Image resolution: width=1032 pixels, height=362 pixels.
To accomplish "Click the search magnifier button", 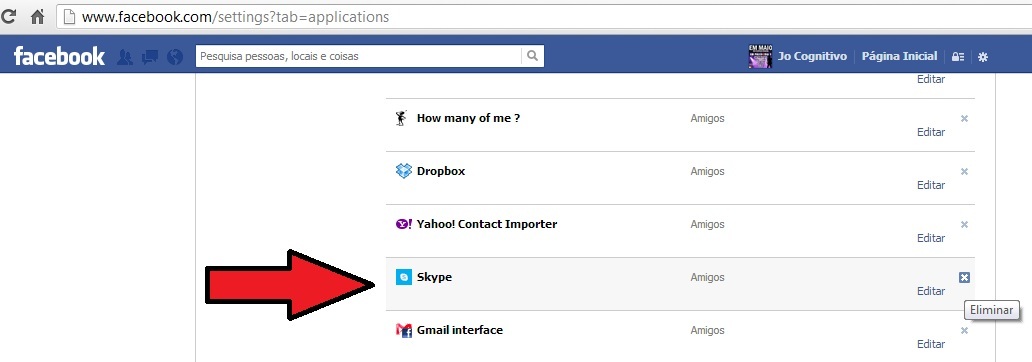I will point(532,57).
